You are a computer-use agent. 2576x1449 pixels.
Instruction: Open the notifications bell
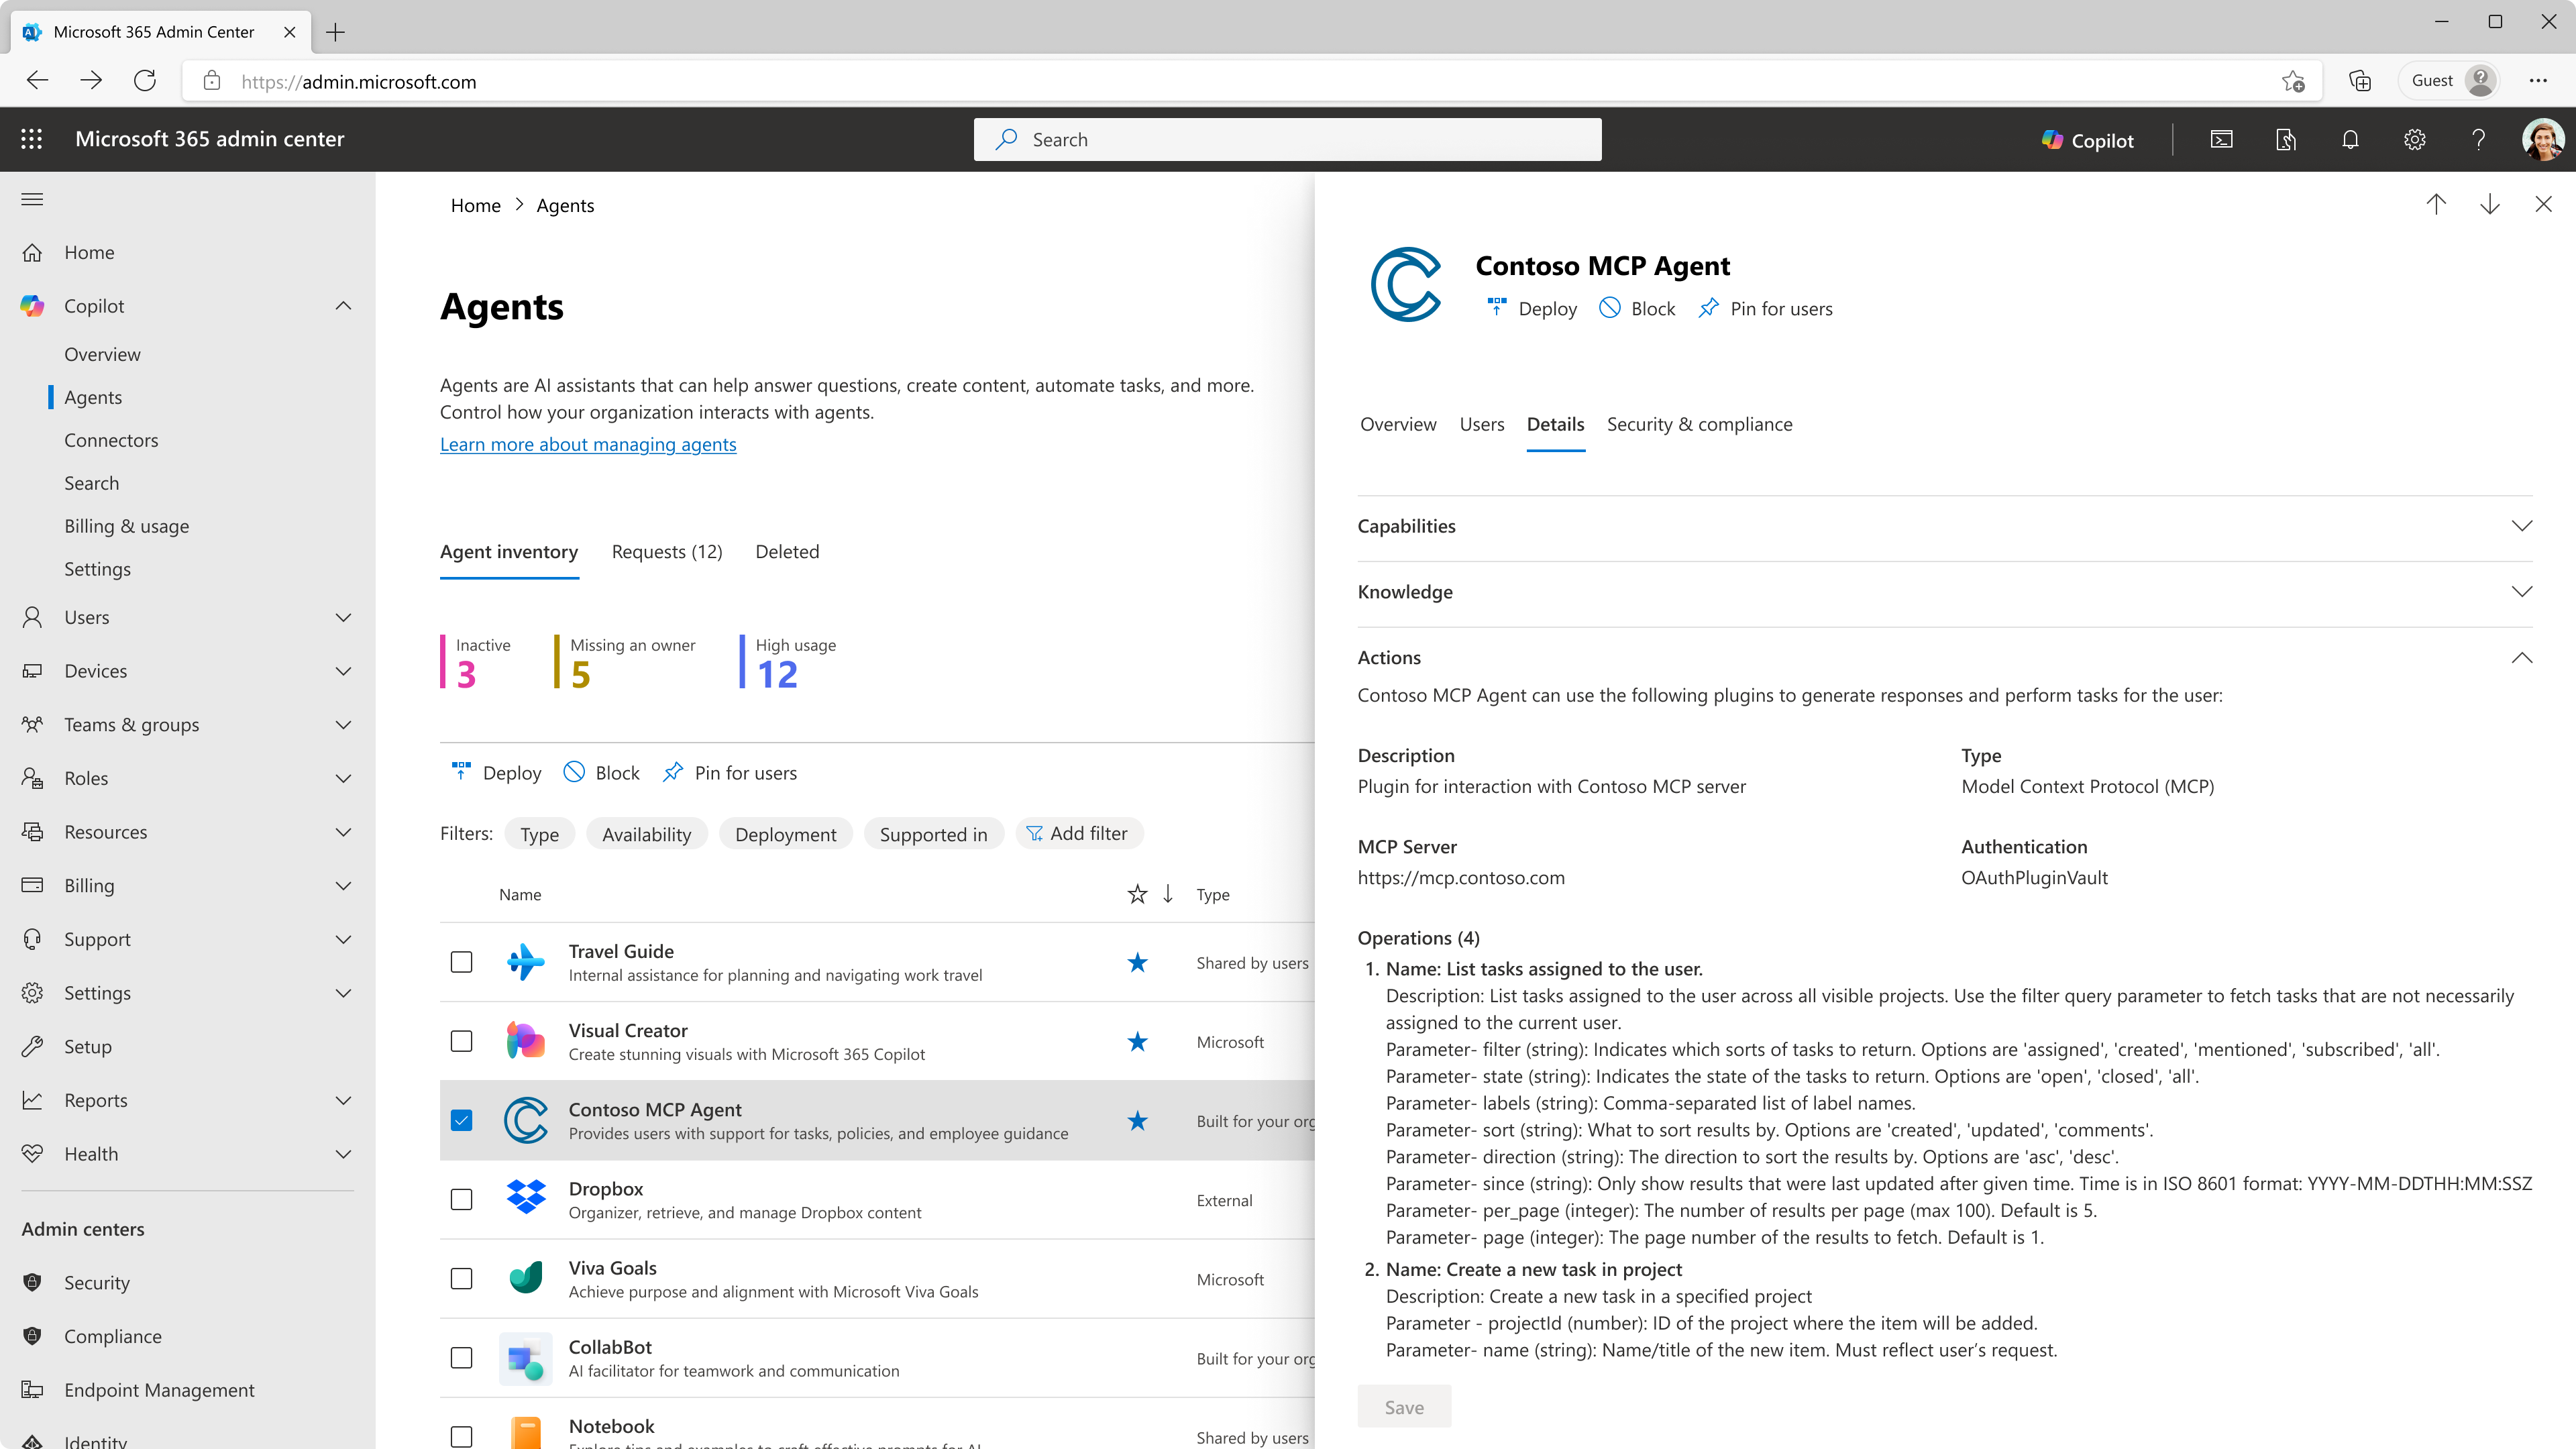[2350, 139]
